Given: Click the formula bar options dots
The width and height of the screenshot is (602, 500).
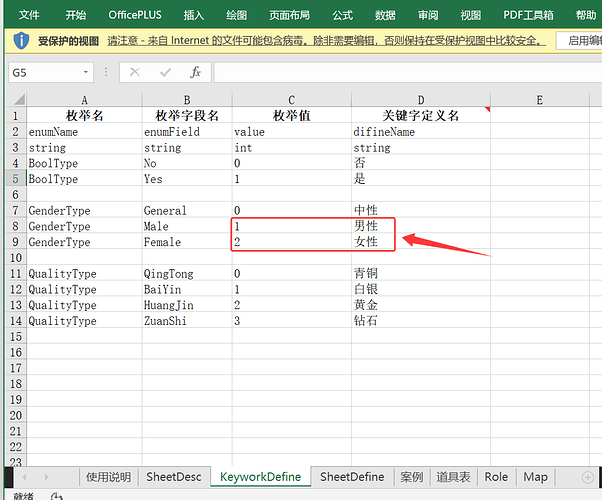Looking at the screenshot, I should [x=106, y=72].
